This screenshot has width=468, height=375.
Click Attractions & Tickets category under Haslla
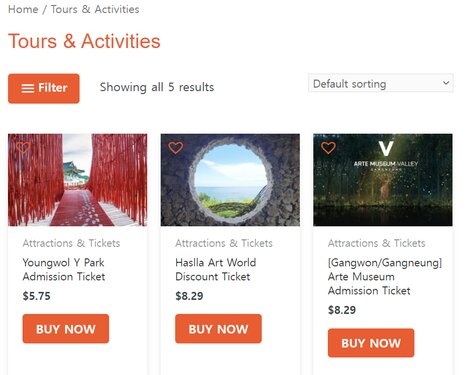coord(224,243)
